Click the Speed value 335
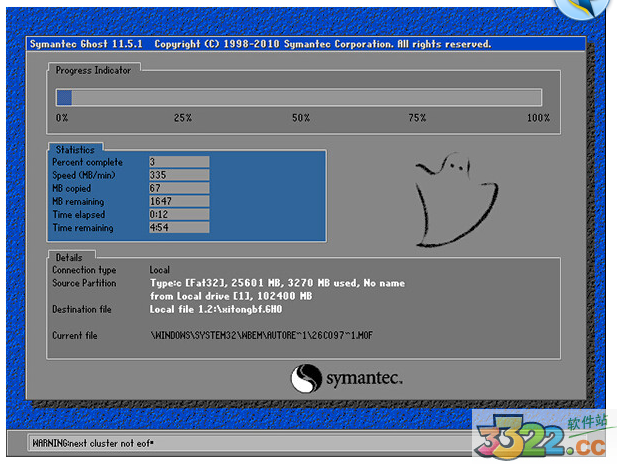Viewport: 622px width, 469px height. (179, 175)
